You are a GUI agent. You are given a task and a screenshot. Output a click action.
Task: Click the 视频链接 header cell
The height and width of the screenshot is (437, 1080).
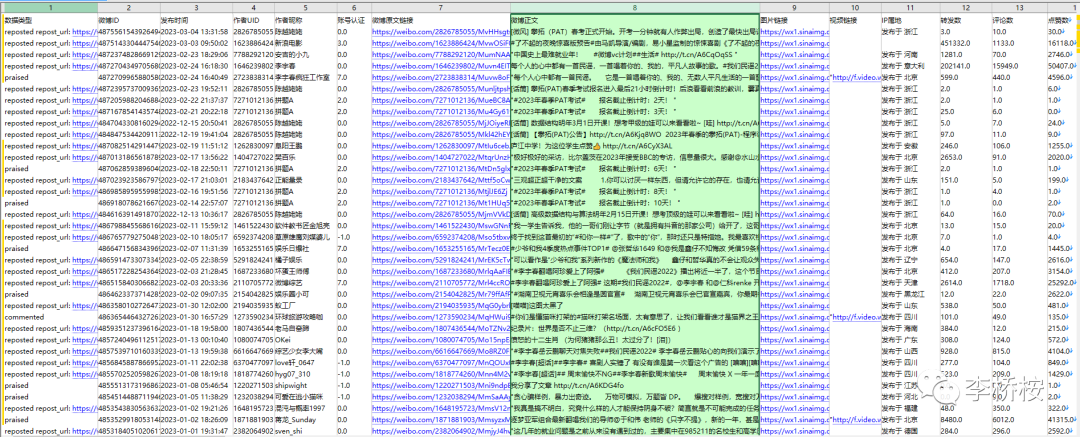tap(854, 21)
